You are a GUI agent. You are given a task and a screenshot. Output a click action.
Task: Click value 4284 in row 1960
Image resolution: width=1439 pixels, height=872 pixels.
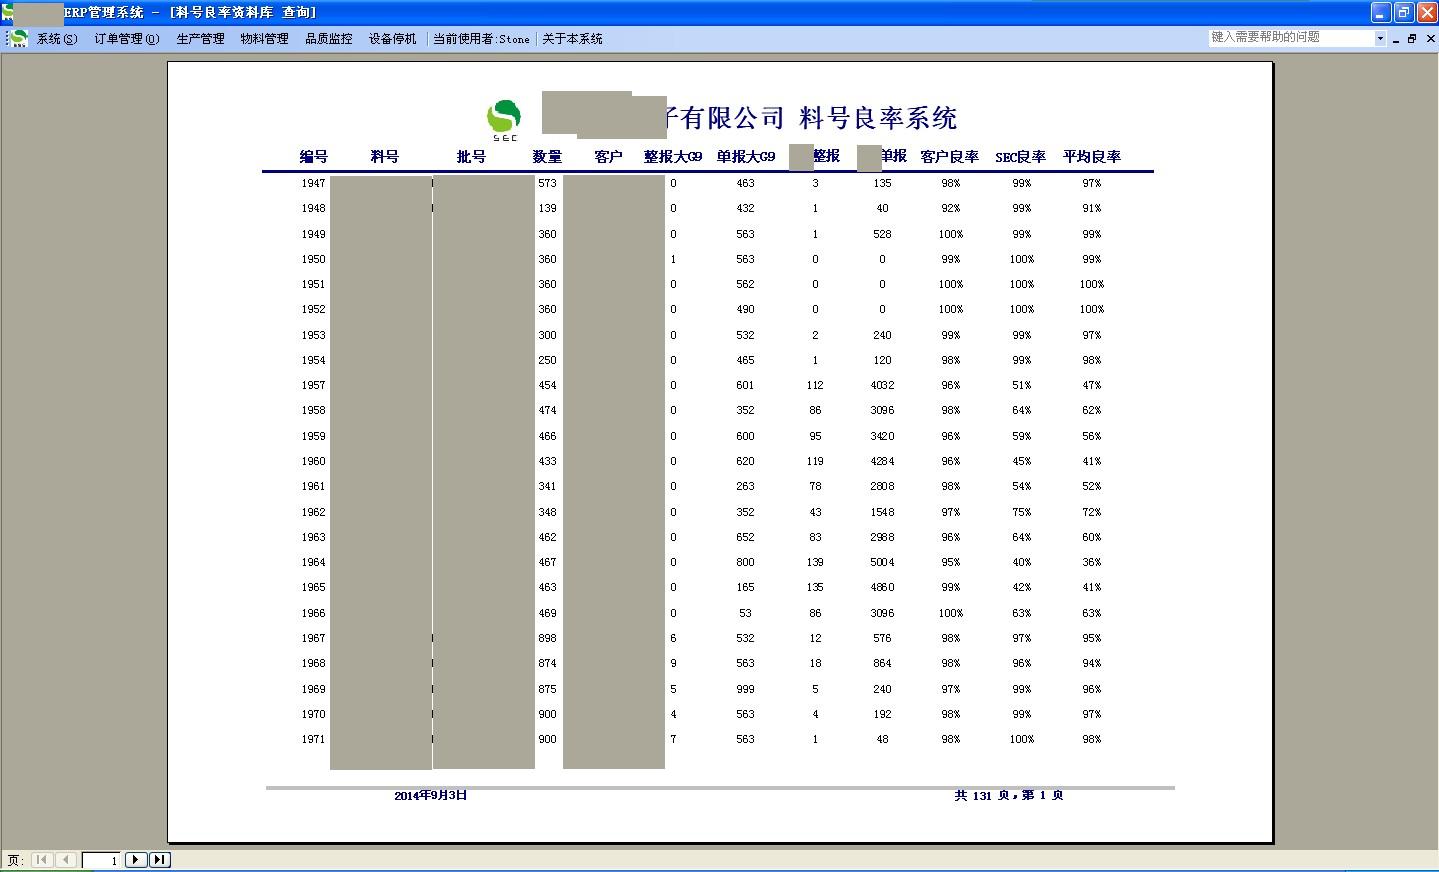(882, 461)
